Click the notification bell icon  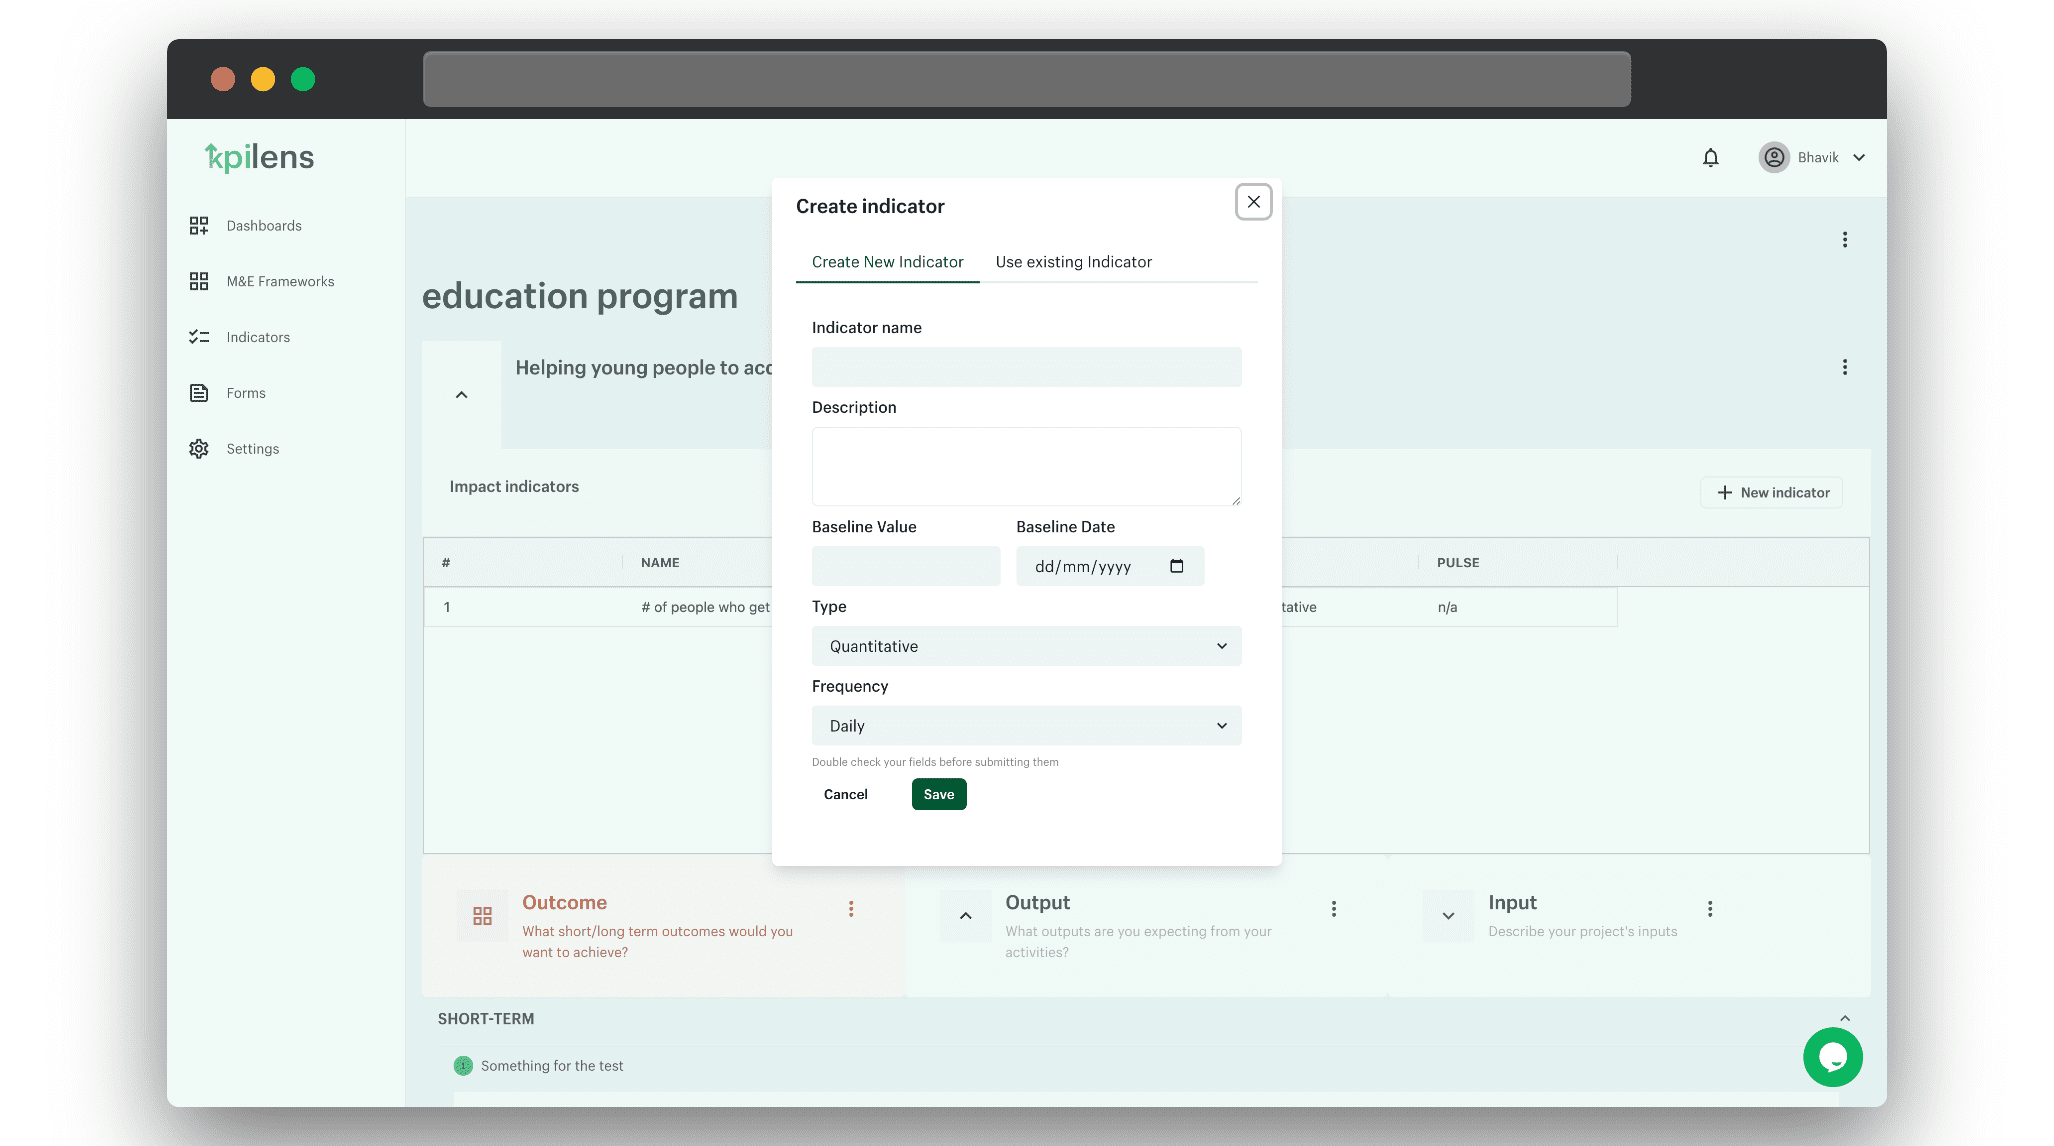pyautogui.click(x=1710, y=158)
